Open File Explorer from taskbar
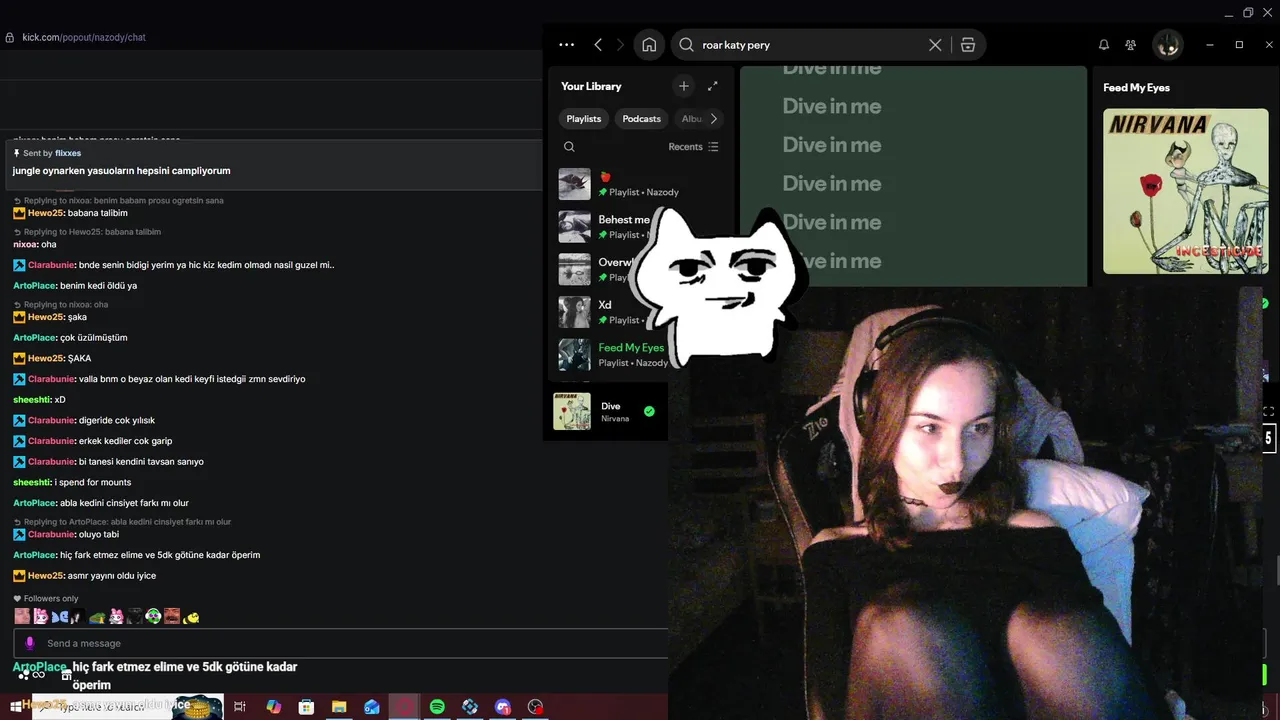The height and width of the screenshot is (720, 1280). coord(339,707)
